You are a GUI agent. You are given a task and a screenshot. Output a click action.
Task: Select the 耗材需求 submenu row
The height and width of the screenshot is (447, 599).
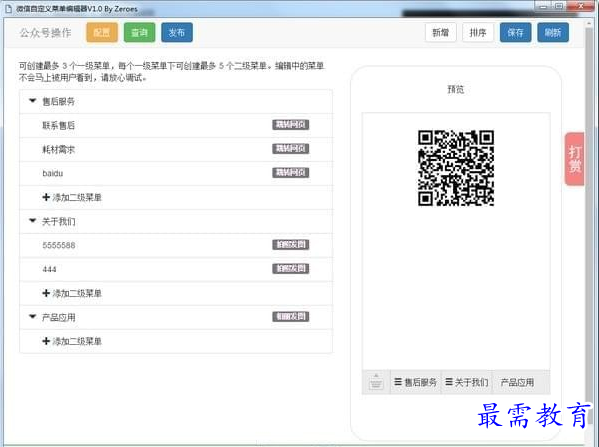coord(176,149)
